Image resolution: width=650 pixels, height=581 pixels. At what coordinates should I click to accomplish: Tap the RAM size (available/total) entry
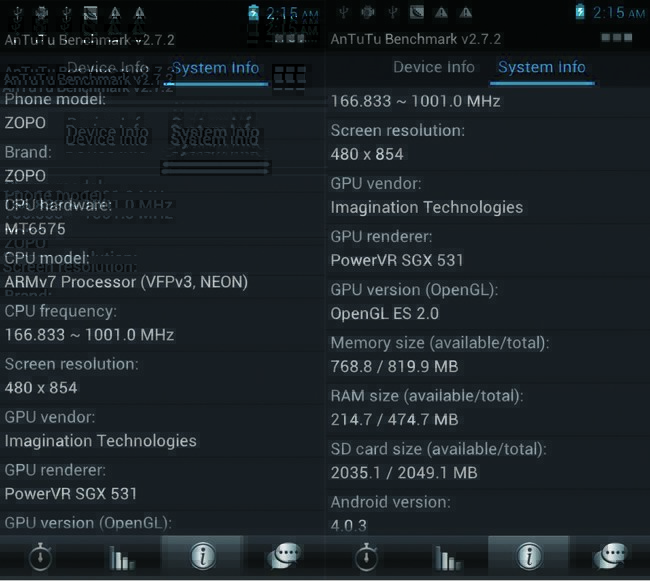click(427, 408)
